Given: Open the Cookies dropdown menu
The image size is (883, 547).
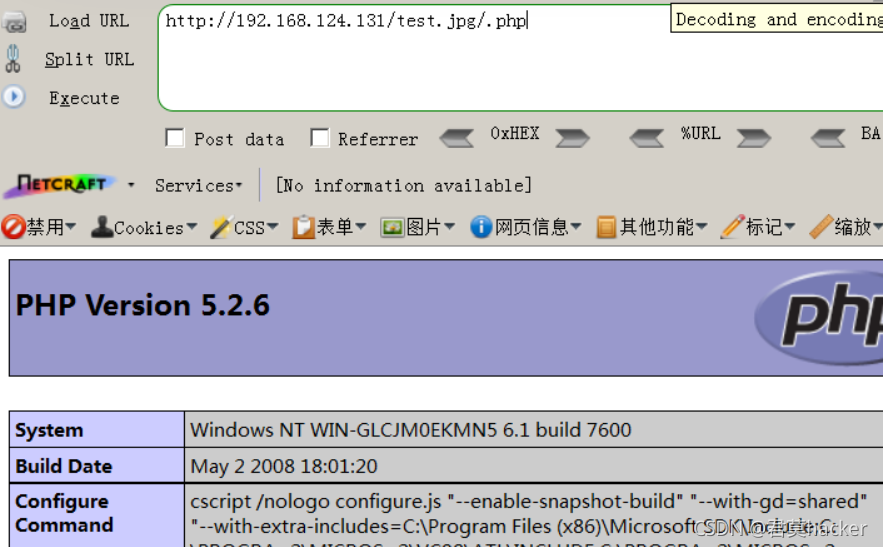Looking at the screenshot, I should (x=191, y=226).
